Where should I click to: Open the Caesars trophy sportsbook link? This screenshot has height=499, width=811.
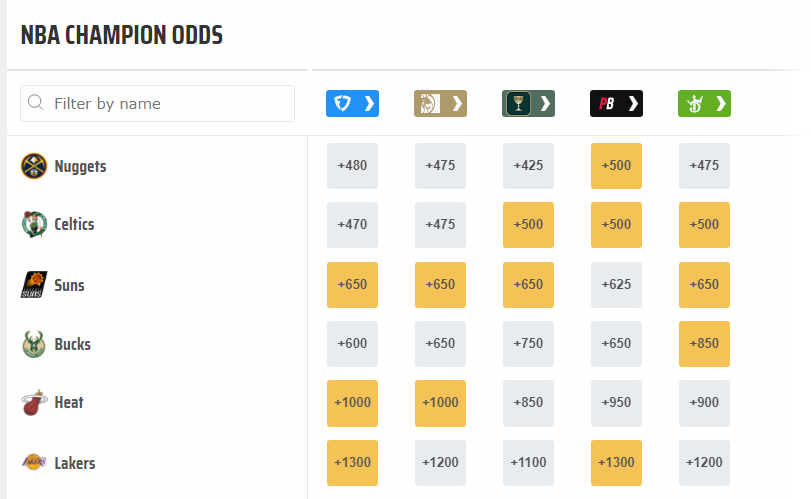[x=528, y=103]
